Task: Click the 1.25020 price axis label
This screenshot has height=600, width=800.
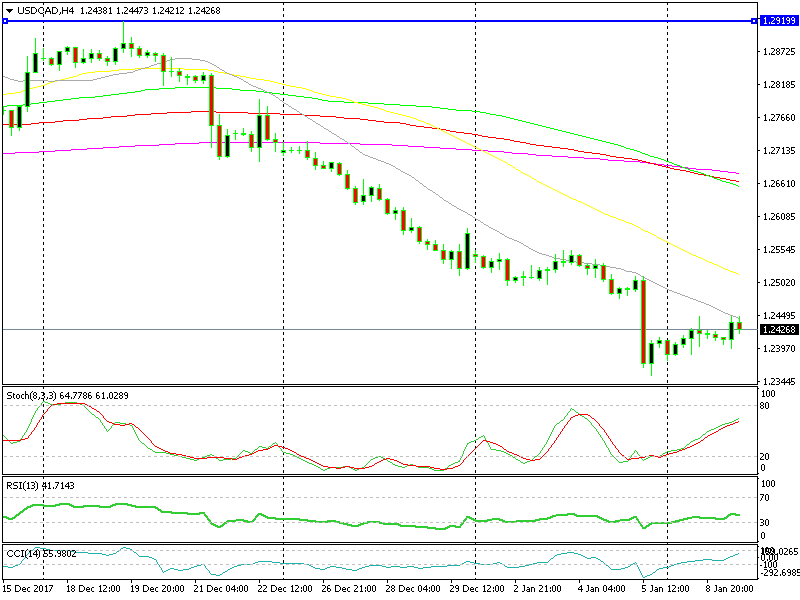Action: pyautogui.click(x=779, y=283)
